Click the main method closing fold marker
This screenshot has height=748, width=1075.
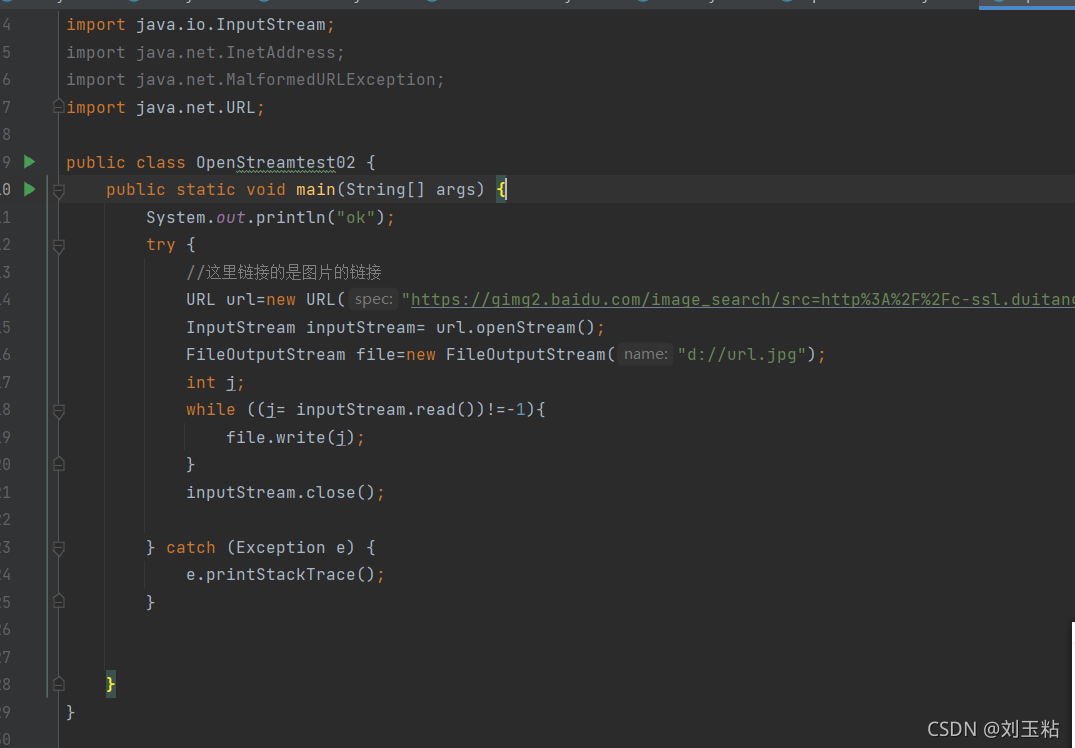click(59, 684)
